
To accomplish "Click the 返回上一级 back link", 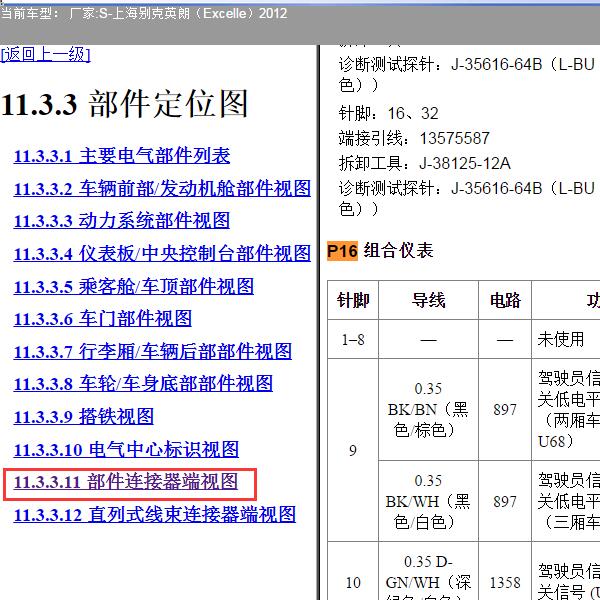I will 46,54.
